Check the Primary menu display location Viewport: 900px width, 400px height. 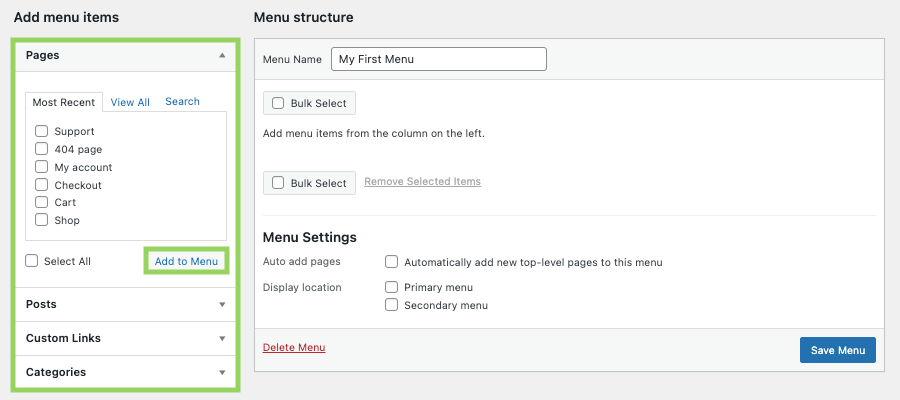tap(392, 287)
